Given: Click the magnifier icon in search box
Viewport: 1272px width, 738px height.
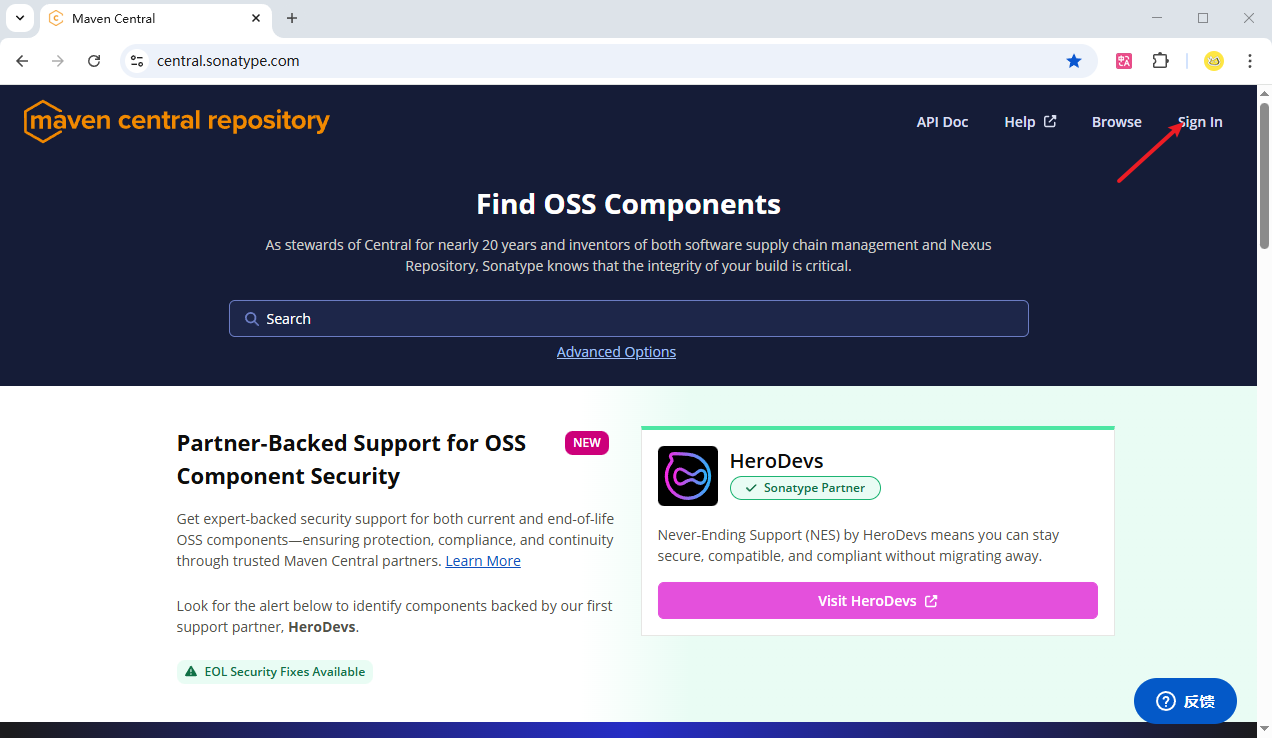Looking at the screenshot, I should [252, 319].
